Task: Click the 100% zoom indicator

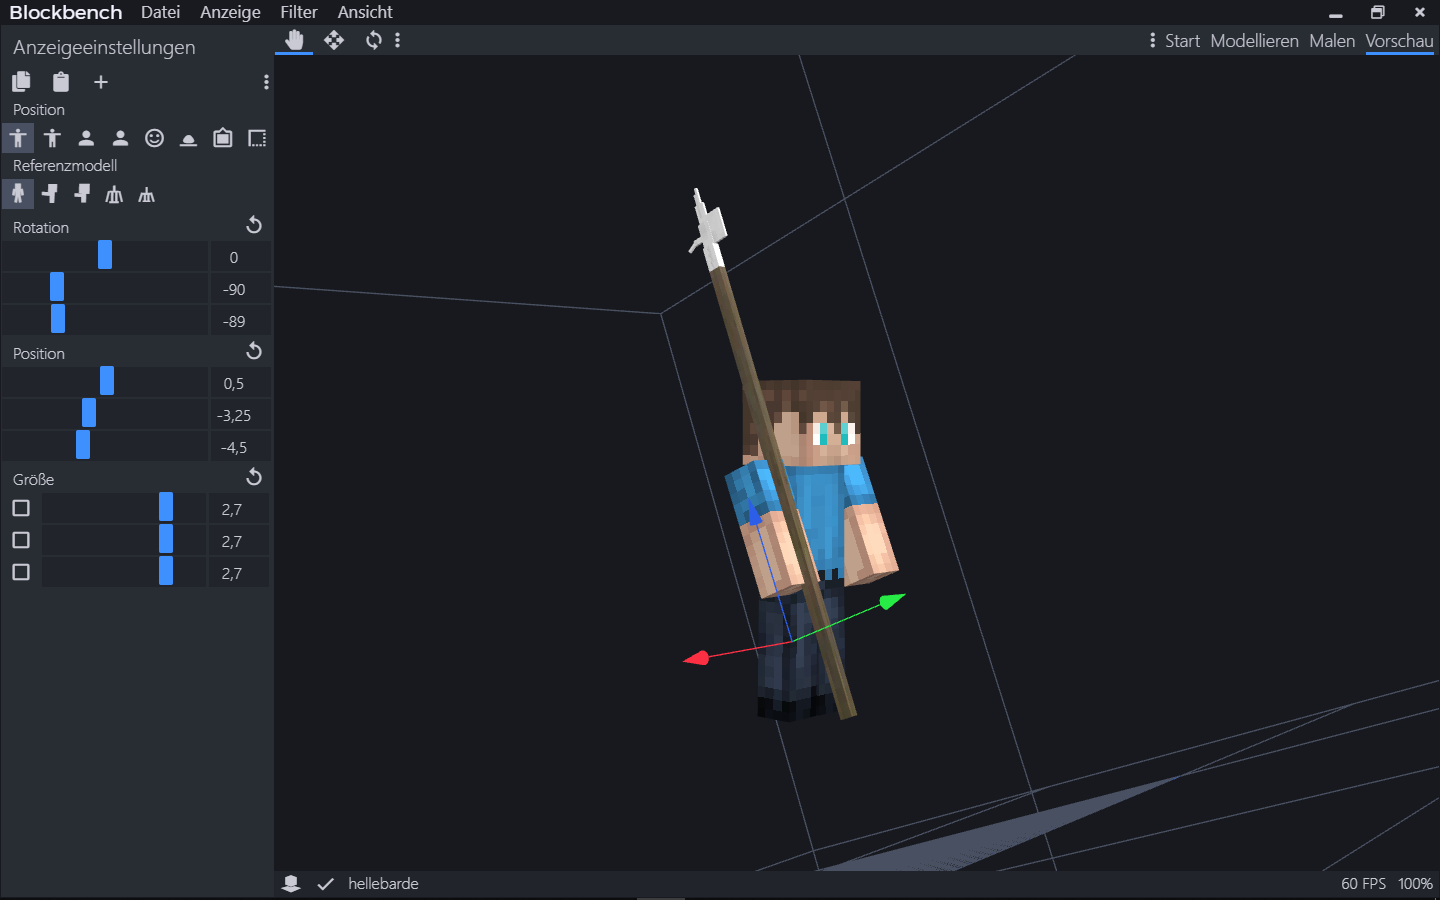Action: (x=1415, y=884)
